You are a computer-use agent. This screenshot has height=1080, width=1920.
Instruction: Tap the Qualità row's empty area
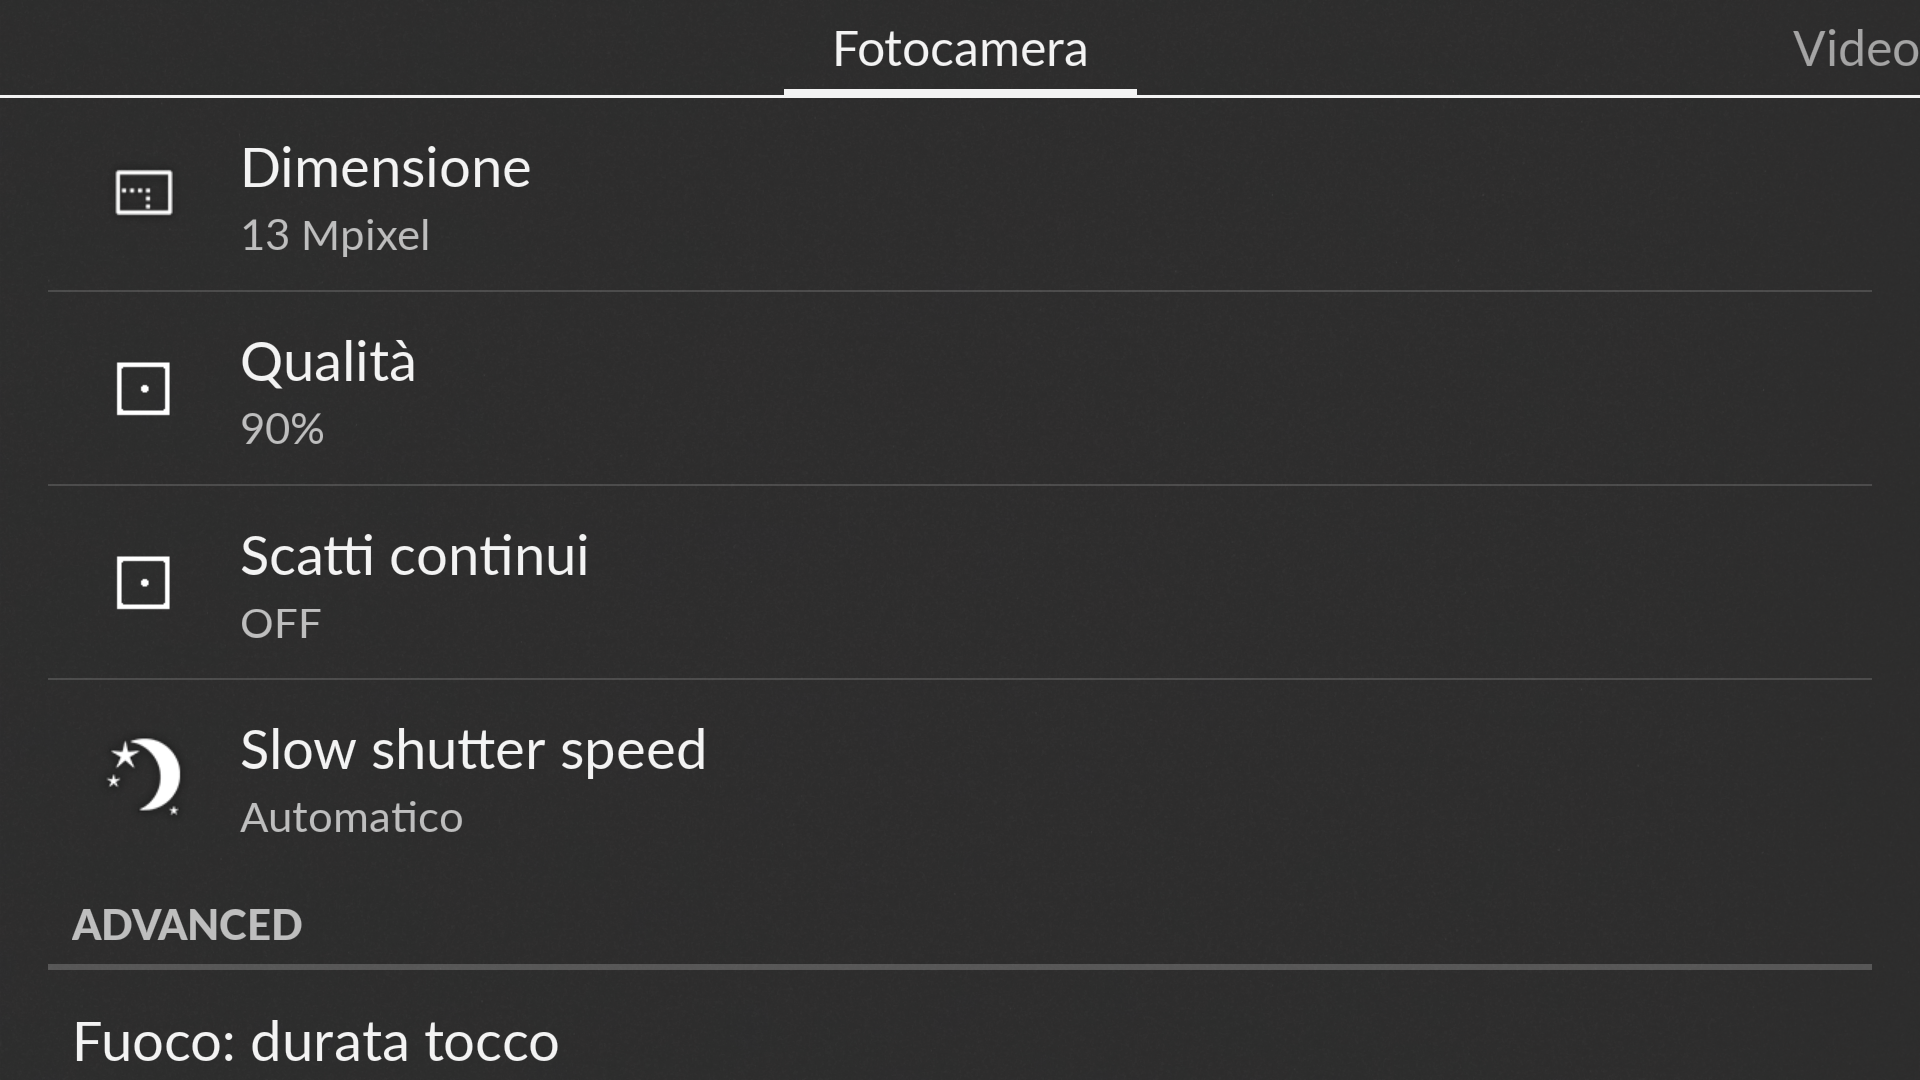pyautogui.click(x=1150, y=389)
